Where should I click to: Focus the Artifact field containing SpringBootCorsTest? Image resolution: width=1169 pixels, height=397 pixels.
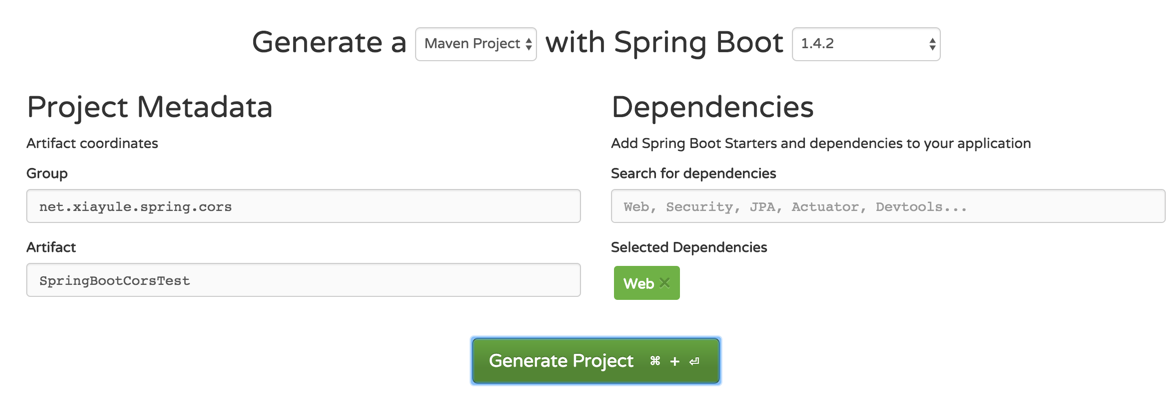[303, 280]
